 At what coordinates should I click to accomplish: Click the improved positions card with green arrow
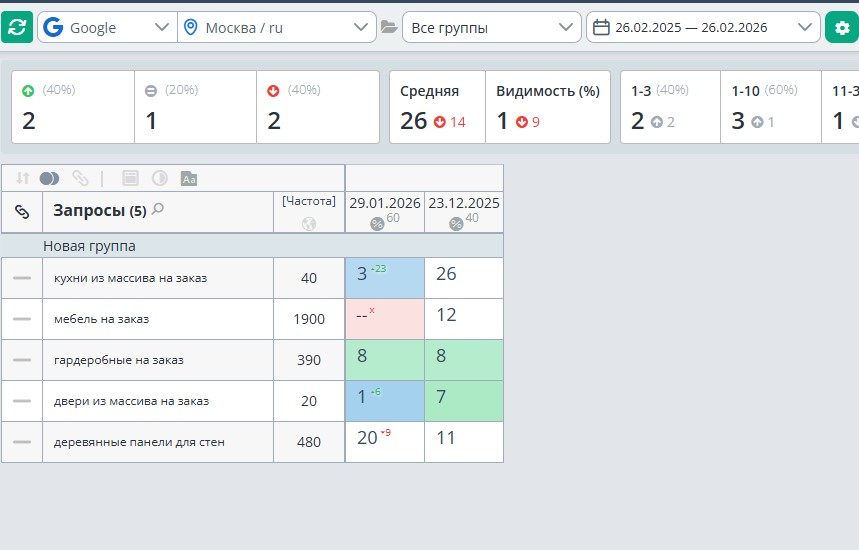point(73,107)
